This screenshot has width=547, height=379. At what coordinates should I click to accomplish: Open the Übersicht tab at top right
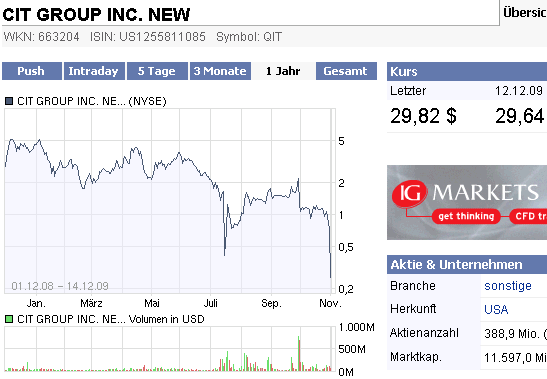tap(524, 13)
